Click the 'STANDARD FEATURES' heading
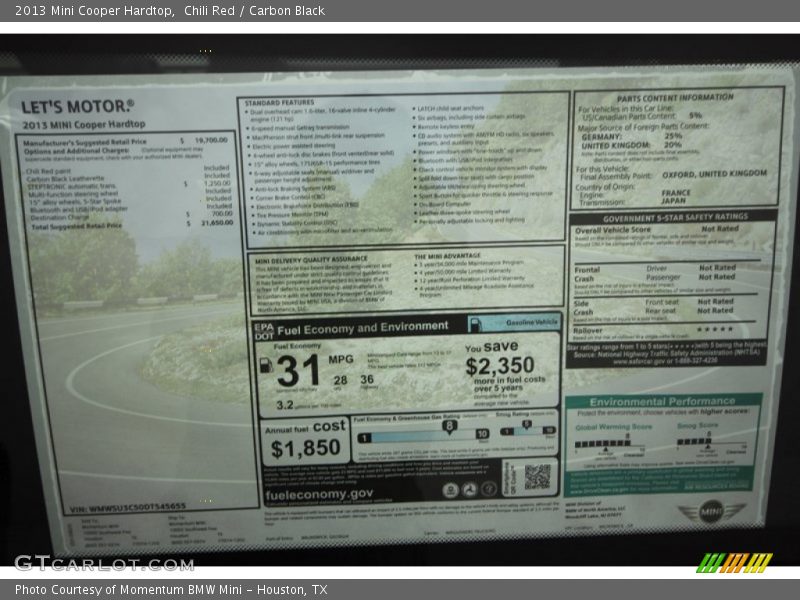This screenshot has width=800, height=600. [x=279, y=103]
